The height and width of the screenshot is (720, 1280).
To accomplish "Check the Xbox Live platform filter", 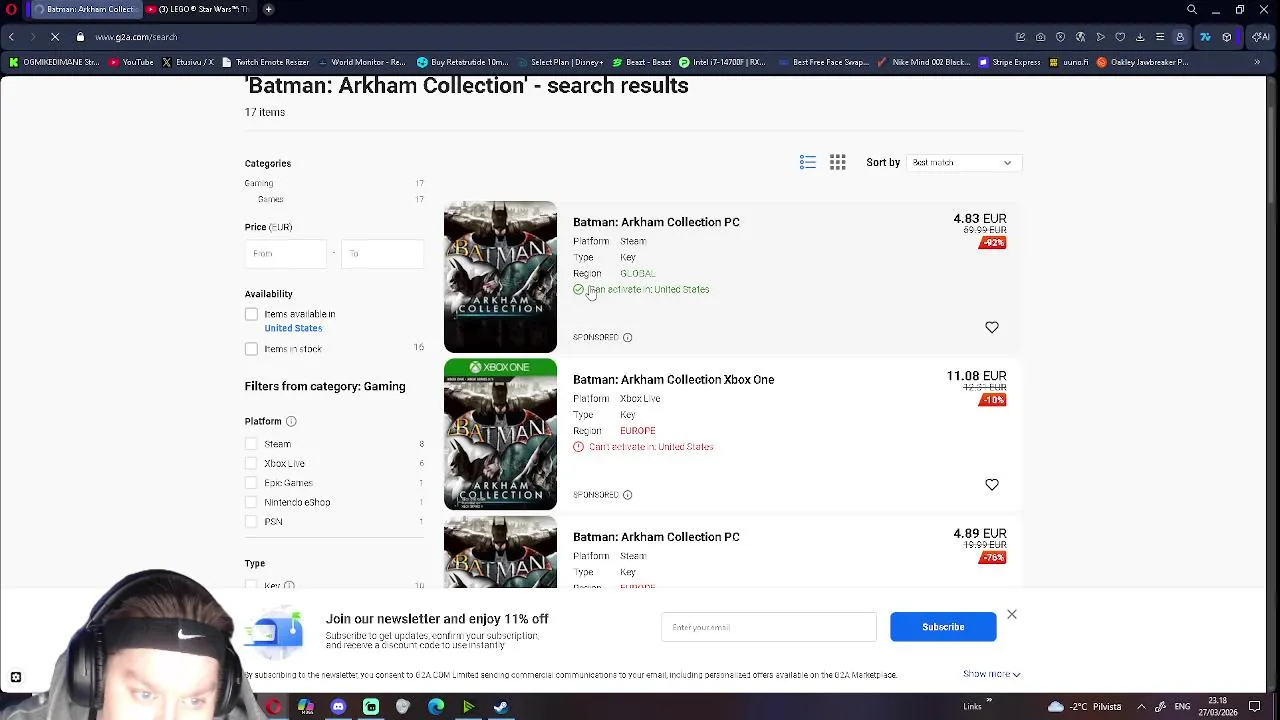I will 251,464.
